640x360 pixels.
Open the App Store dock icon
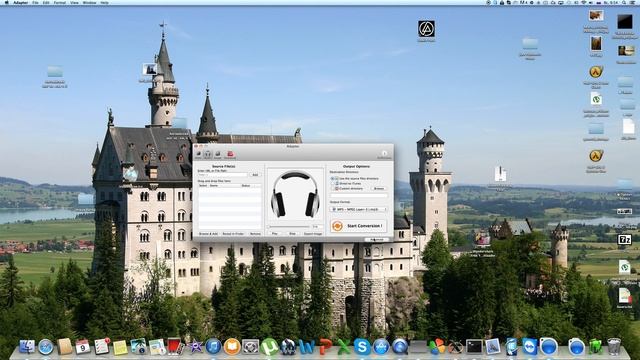click(x=381, y=347)
